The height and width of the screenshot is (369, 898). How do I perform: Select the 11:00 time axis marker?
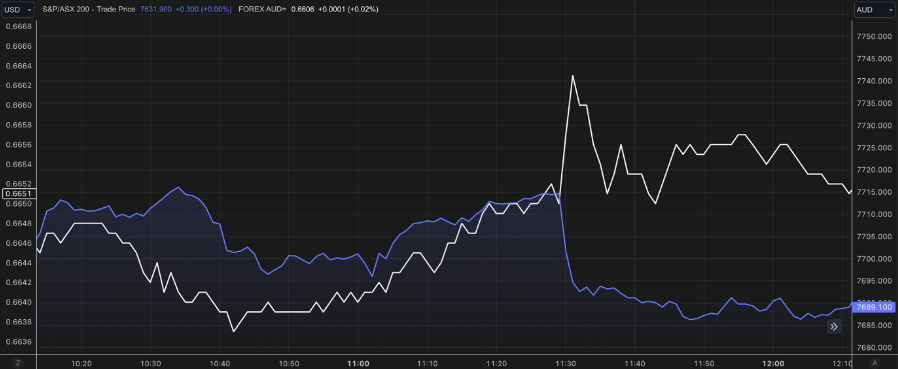tap(358, 363)
